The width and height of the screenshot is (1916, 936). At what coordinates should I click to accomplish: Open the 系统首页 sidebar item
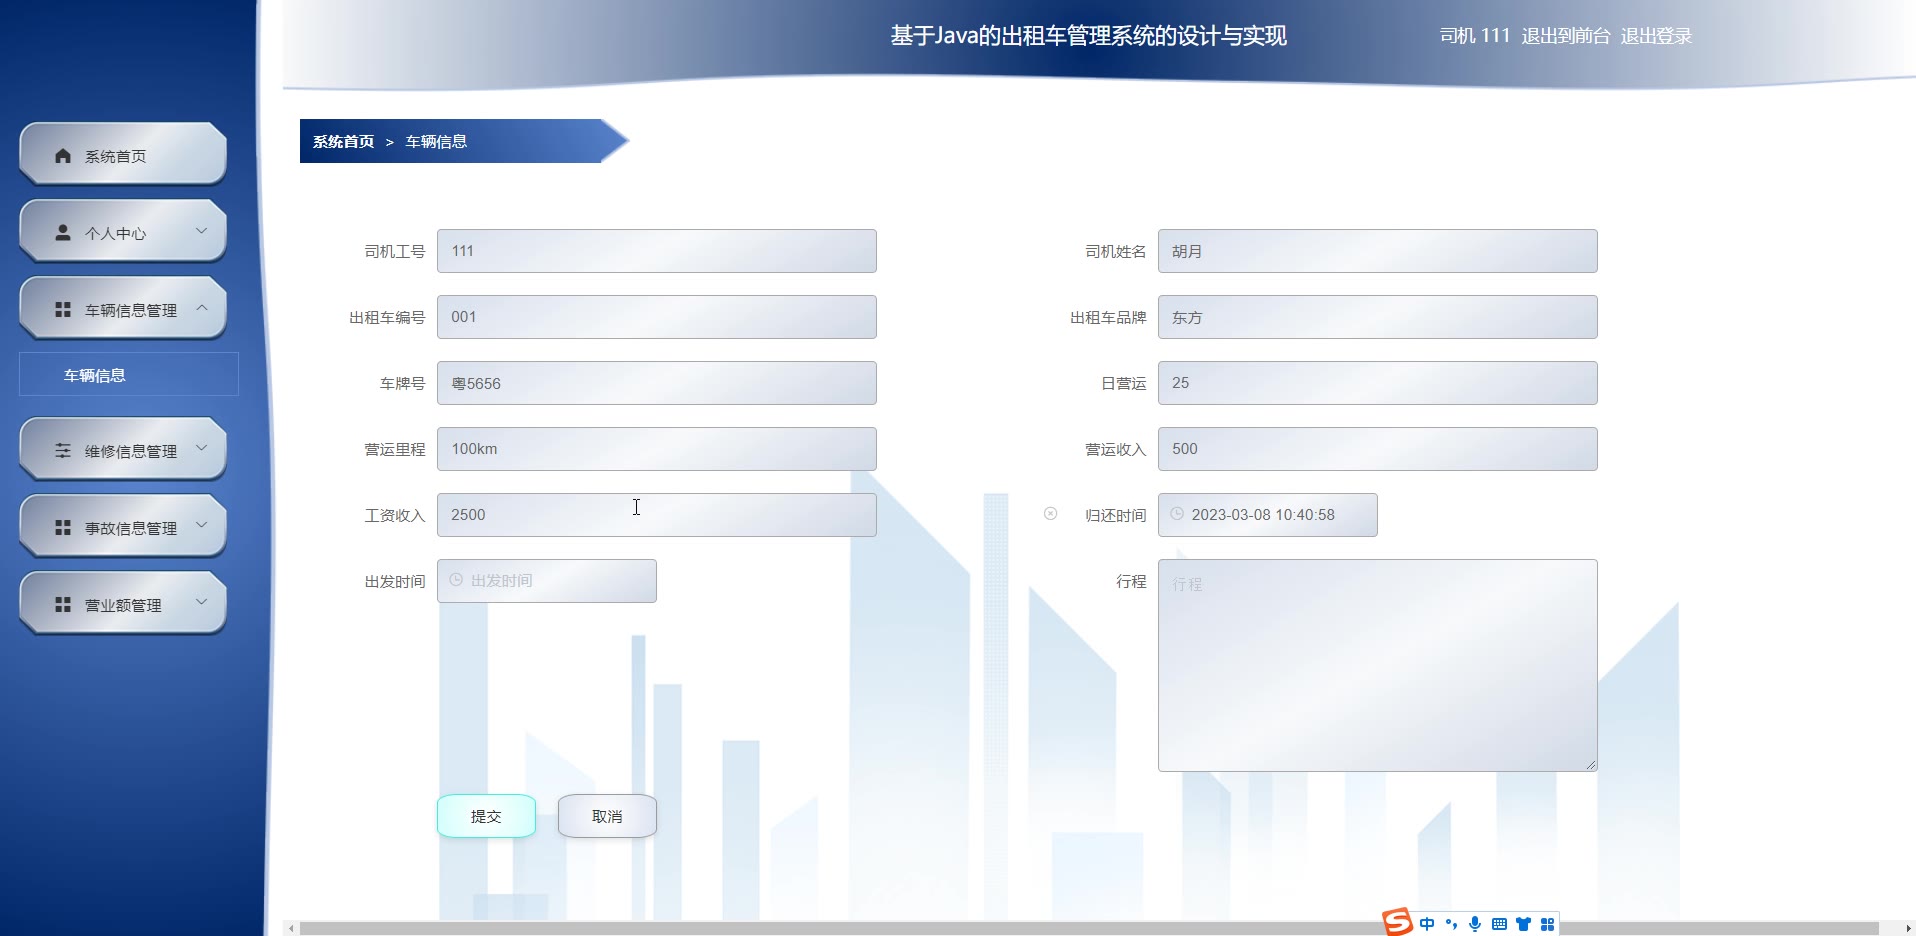(x=123, y=155)
